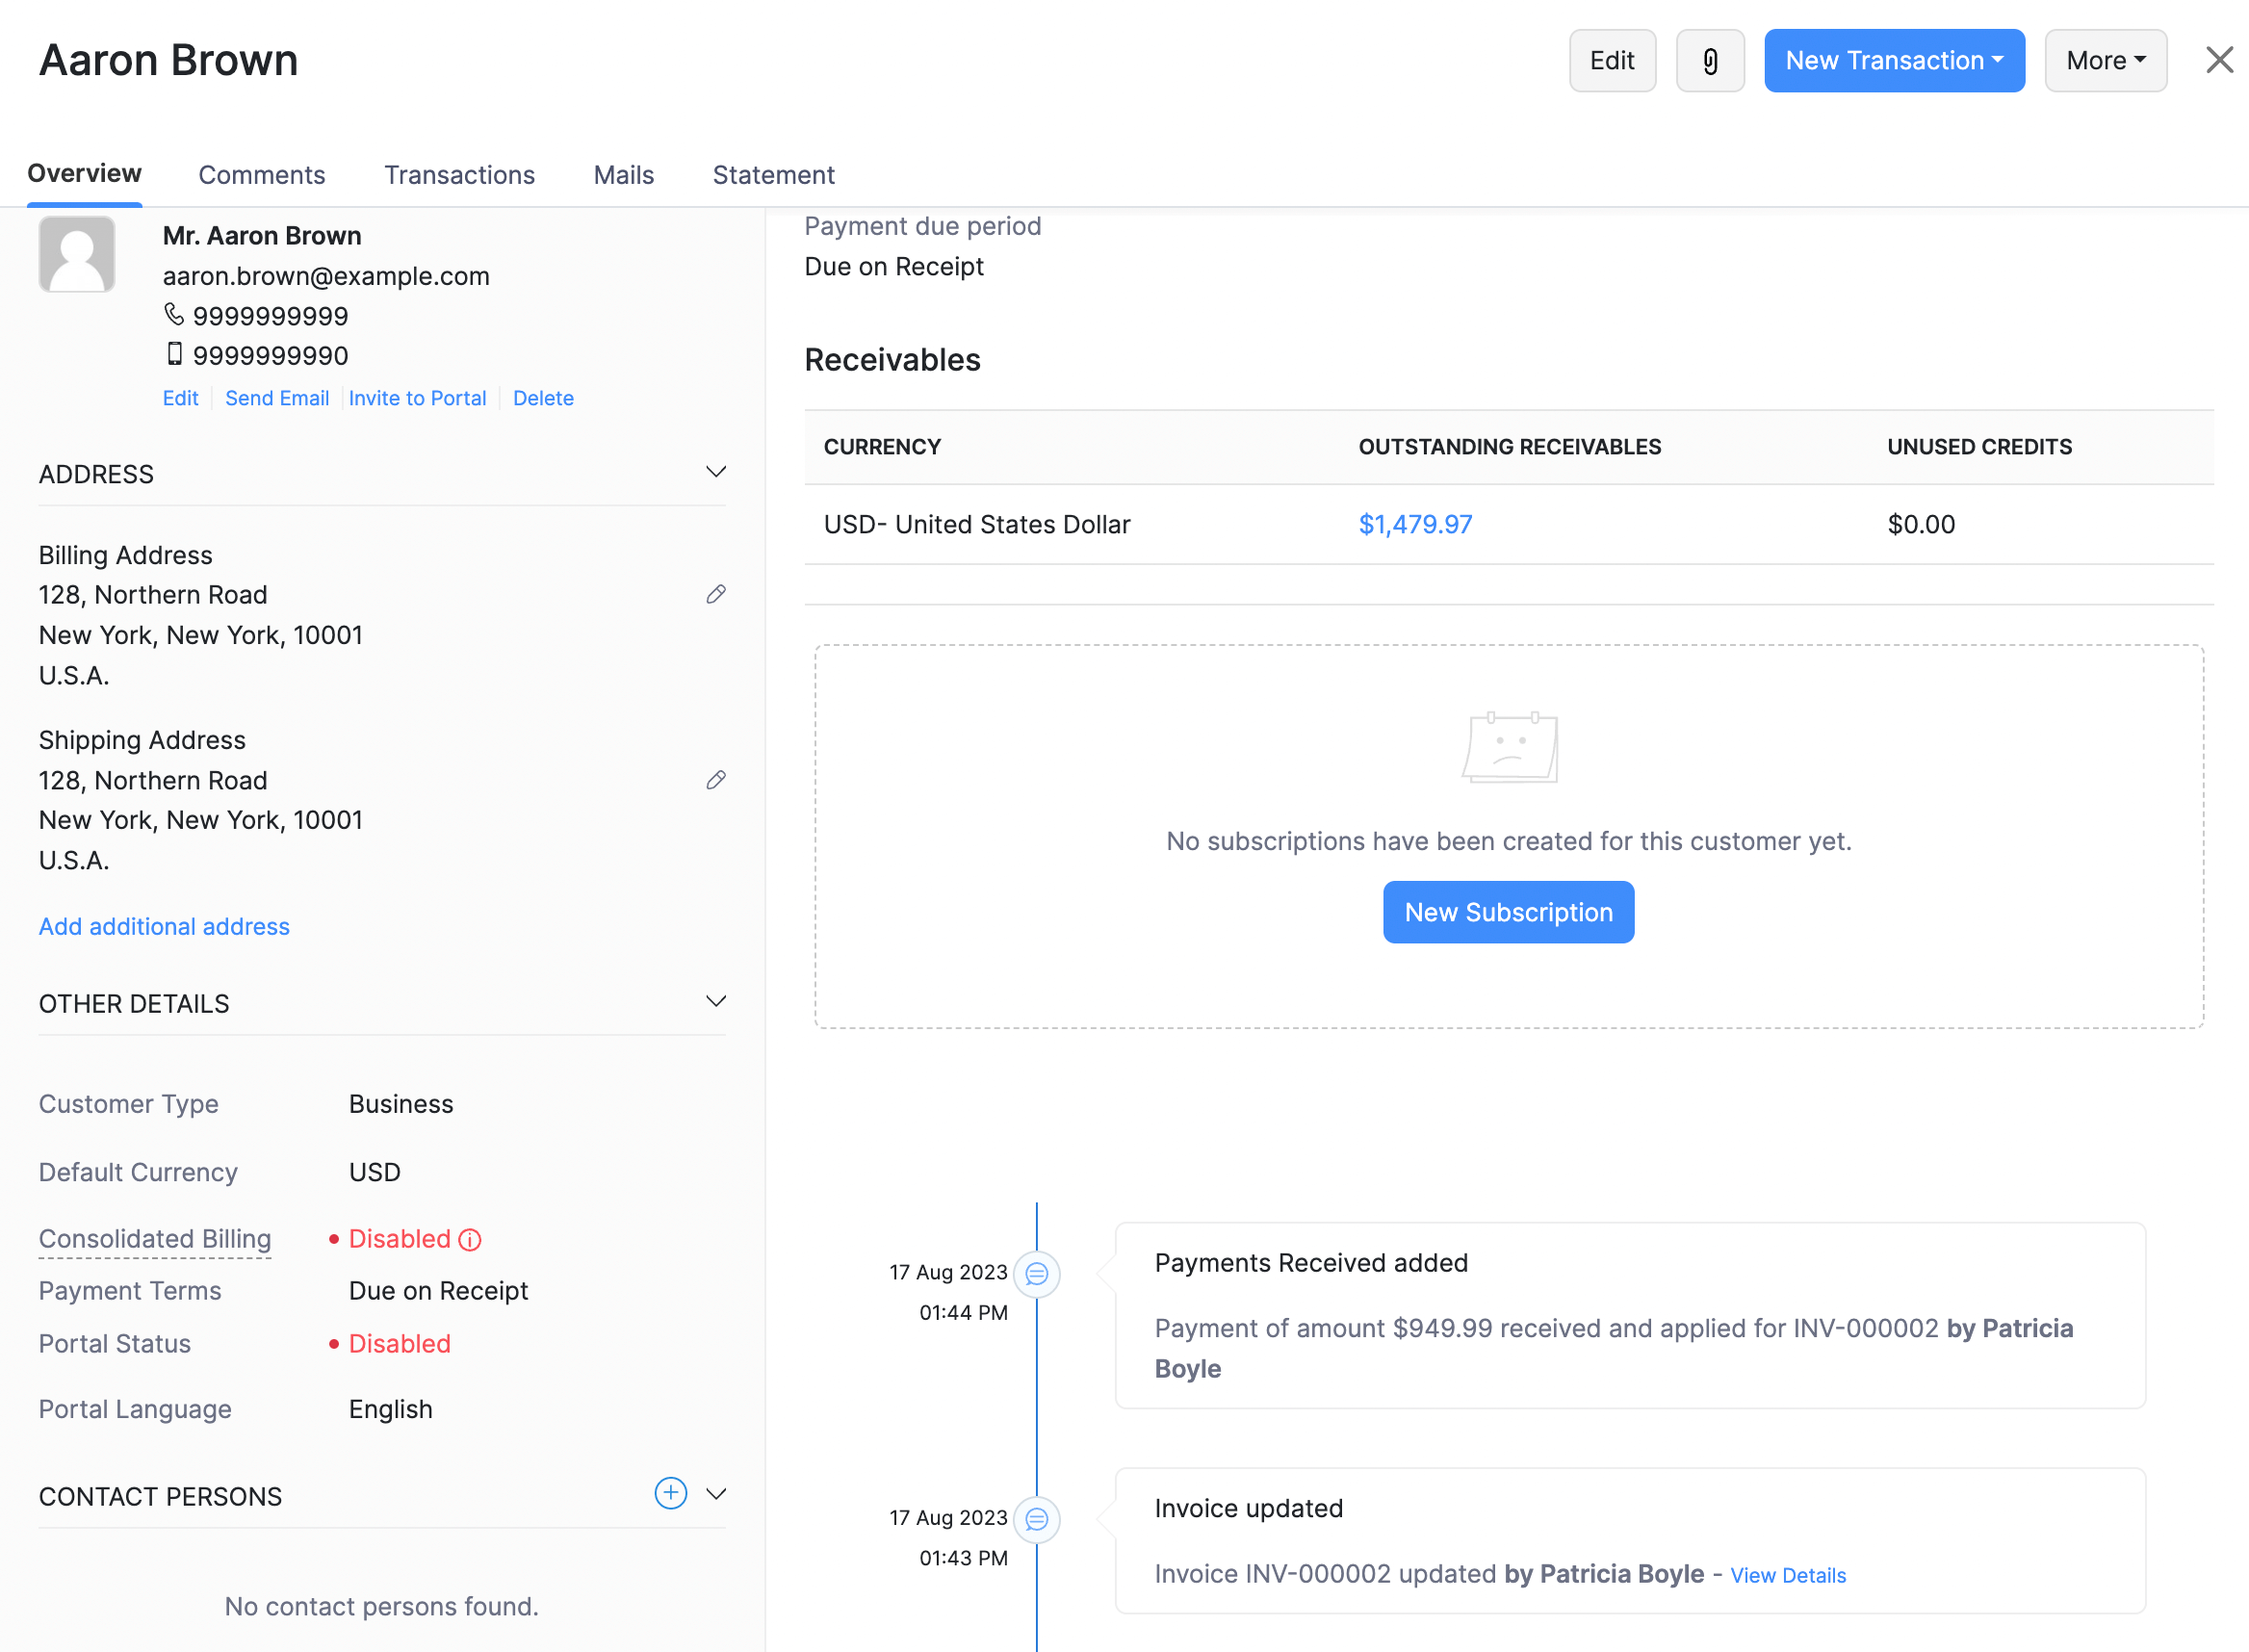This screenshot has width=2249, height=1652.
Task: Click the comment icon beside Invoice updated entry
Action: point(1037,1518)
